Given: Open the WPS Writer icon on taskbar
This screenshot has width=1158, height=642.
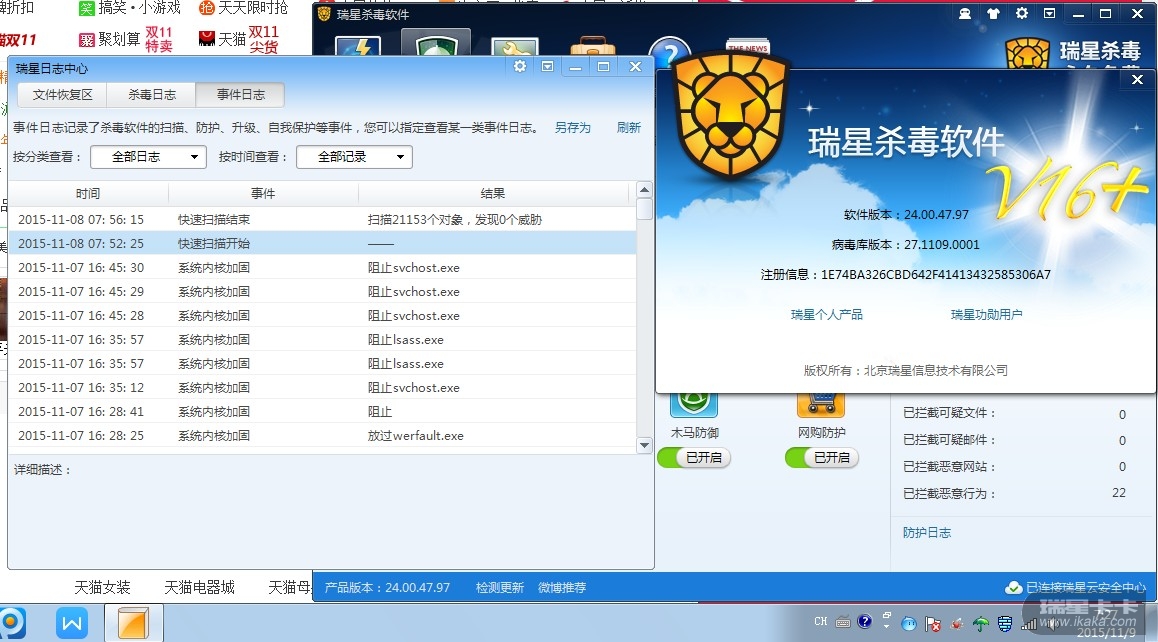Looking at the screenshot, I should 72,624.
